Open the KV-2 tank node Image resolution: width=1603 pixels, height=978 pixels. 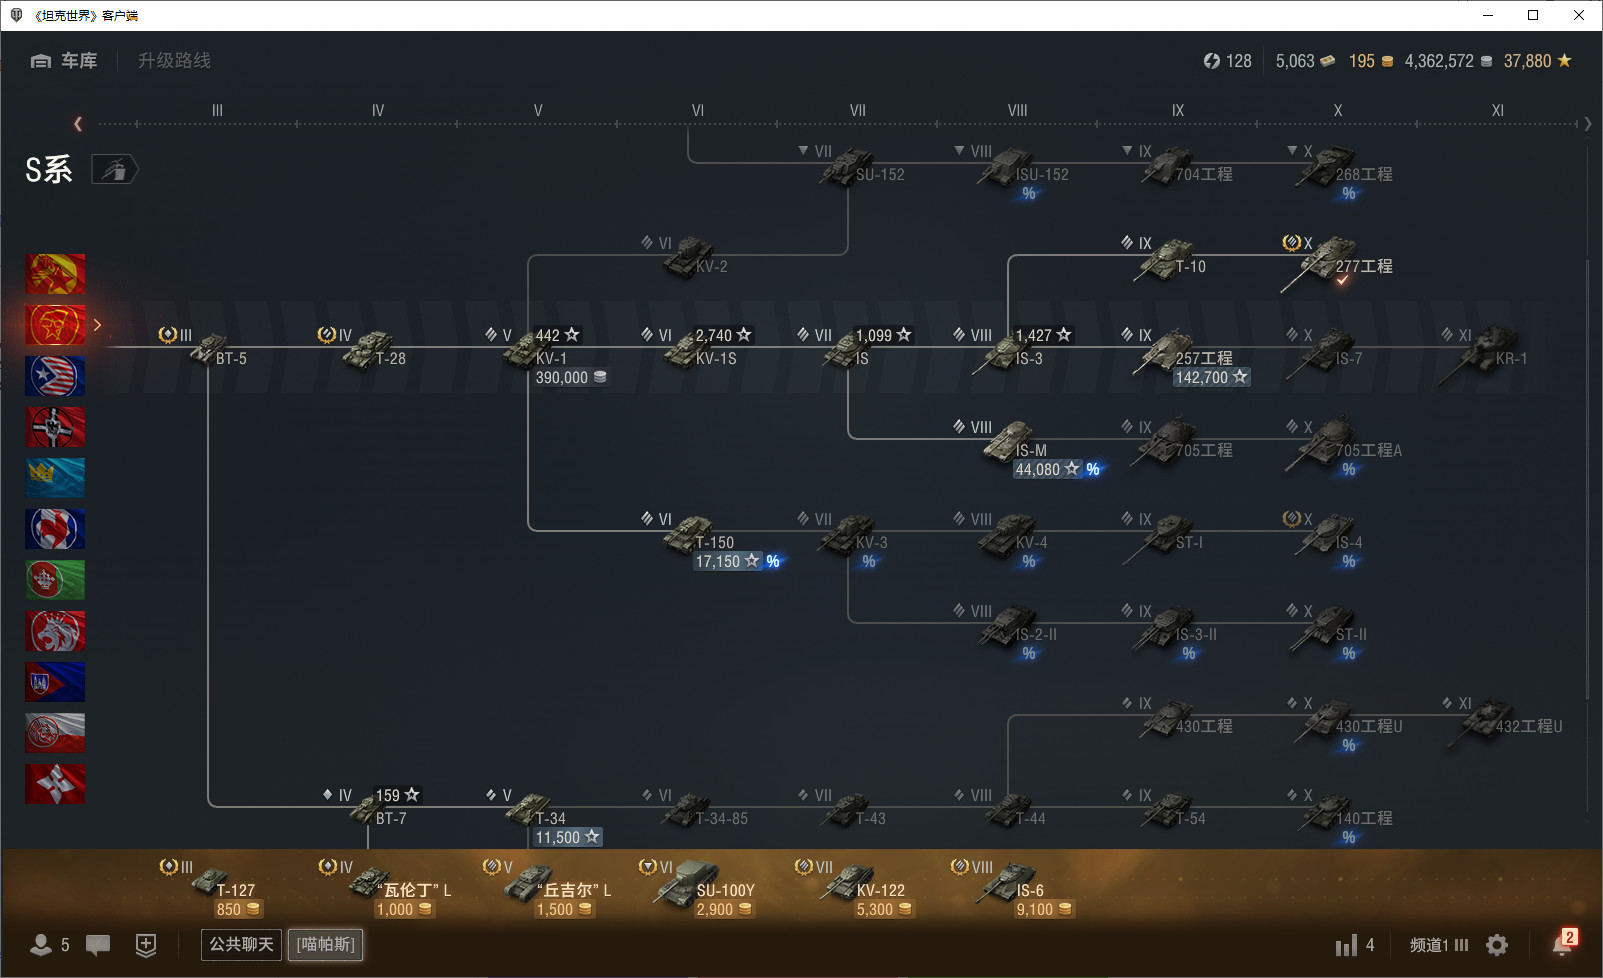686,256
